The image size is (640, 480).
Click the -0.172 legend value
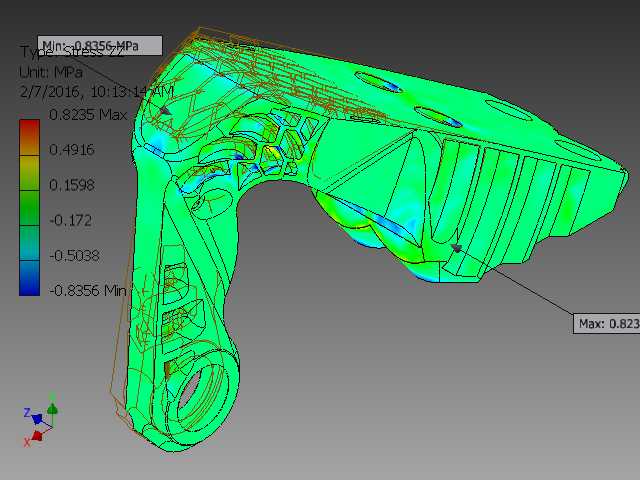70,220
